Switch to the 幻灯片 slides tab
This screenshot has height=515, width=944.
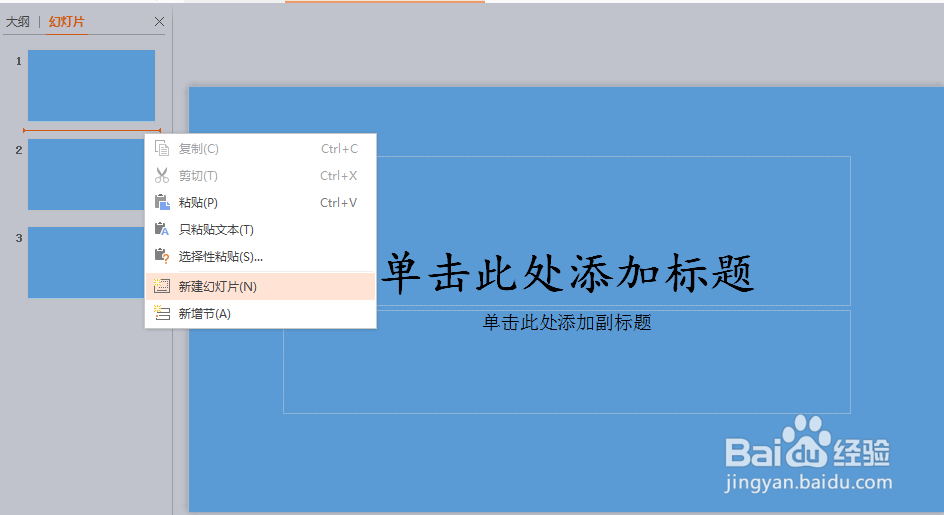(67, 22)
